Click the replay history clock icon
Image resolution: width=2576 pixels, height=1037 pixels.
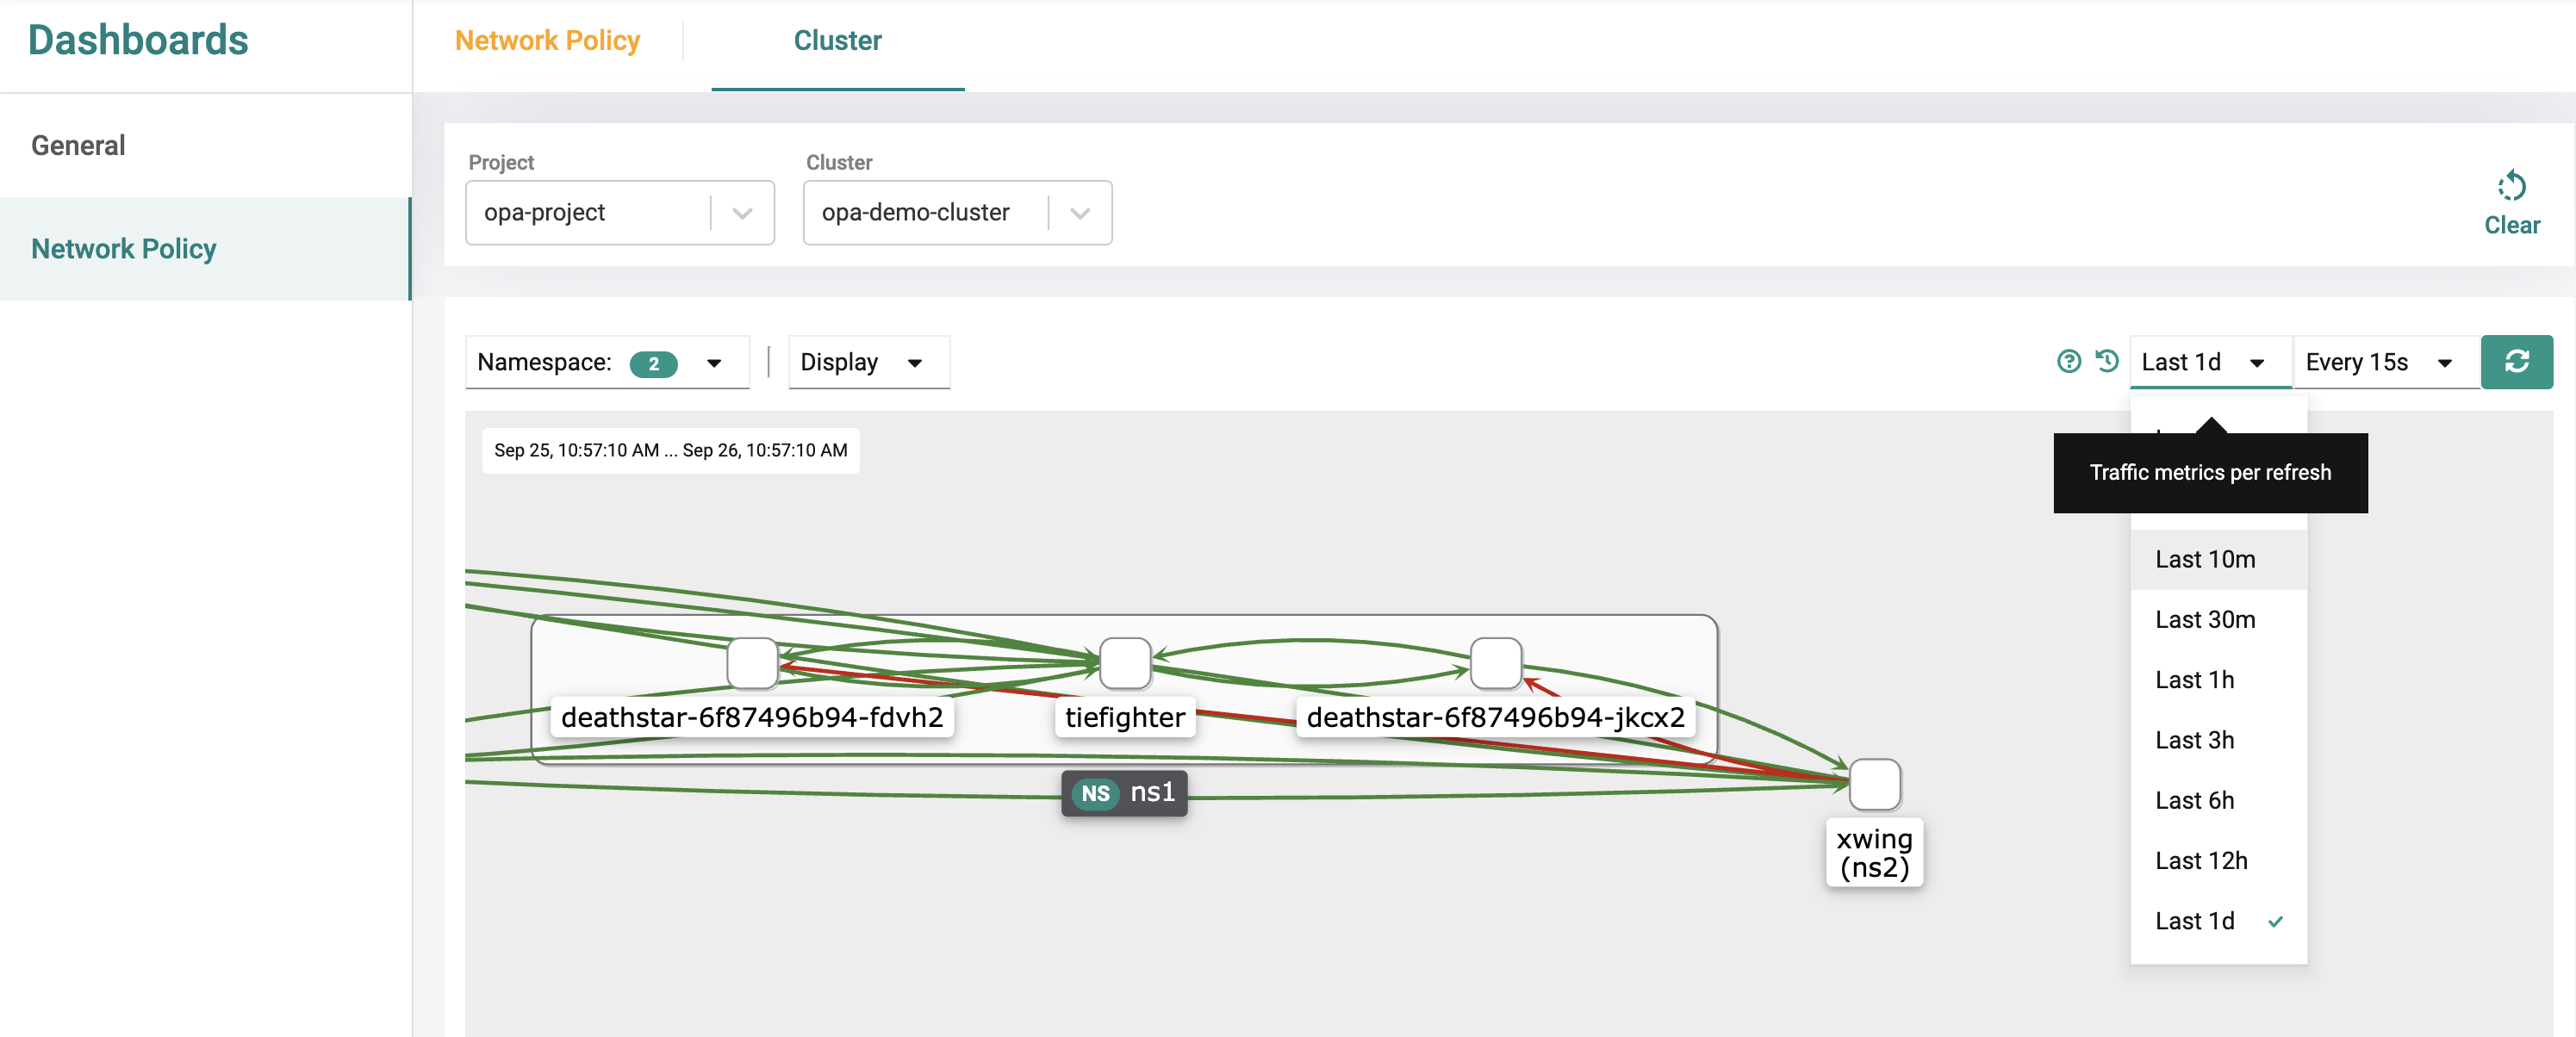[2106, 361]
